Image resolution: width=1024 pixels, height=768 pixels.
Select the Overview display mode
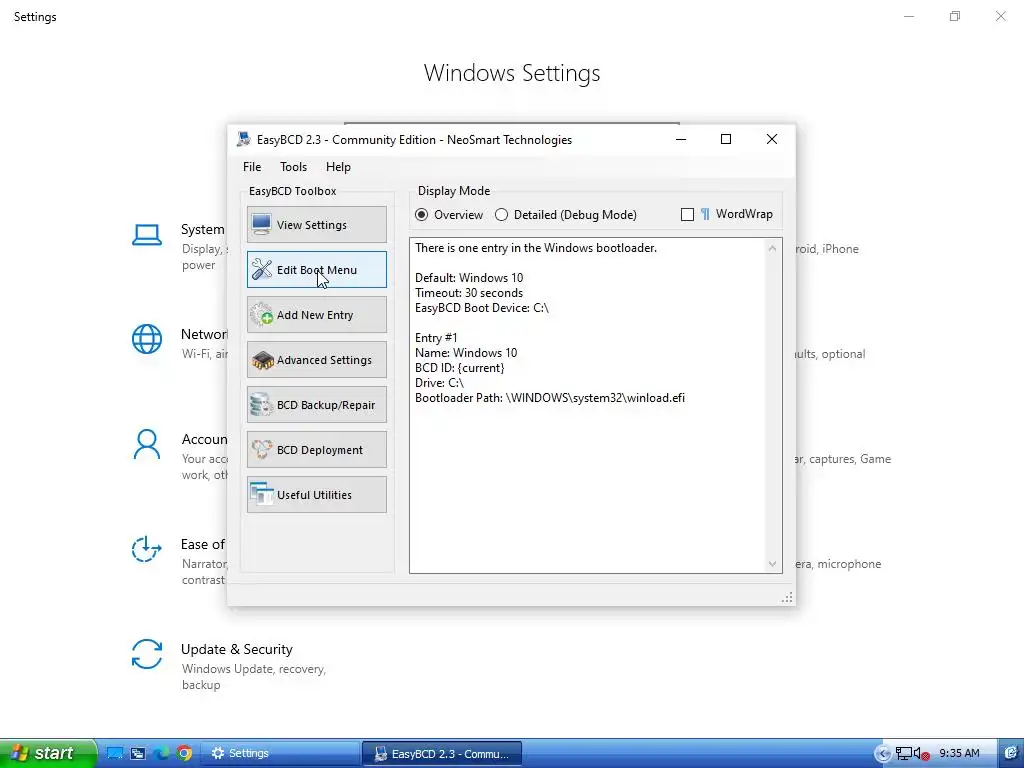[x=449, y=215]
